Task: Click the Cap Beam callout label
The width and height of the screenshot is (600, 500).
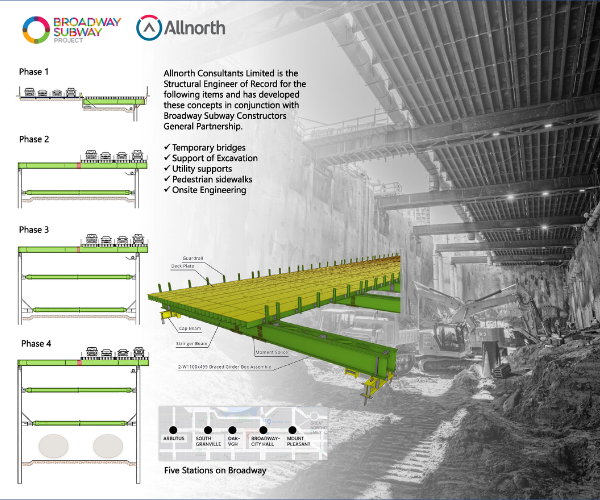Action: [190, 328]
